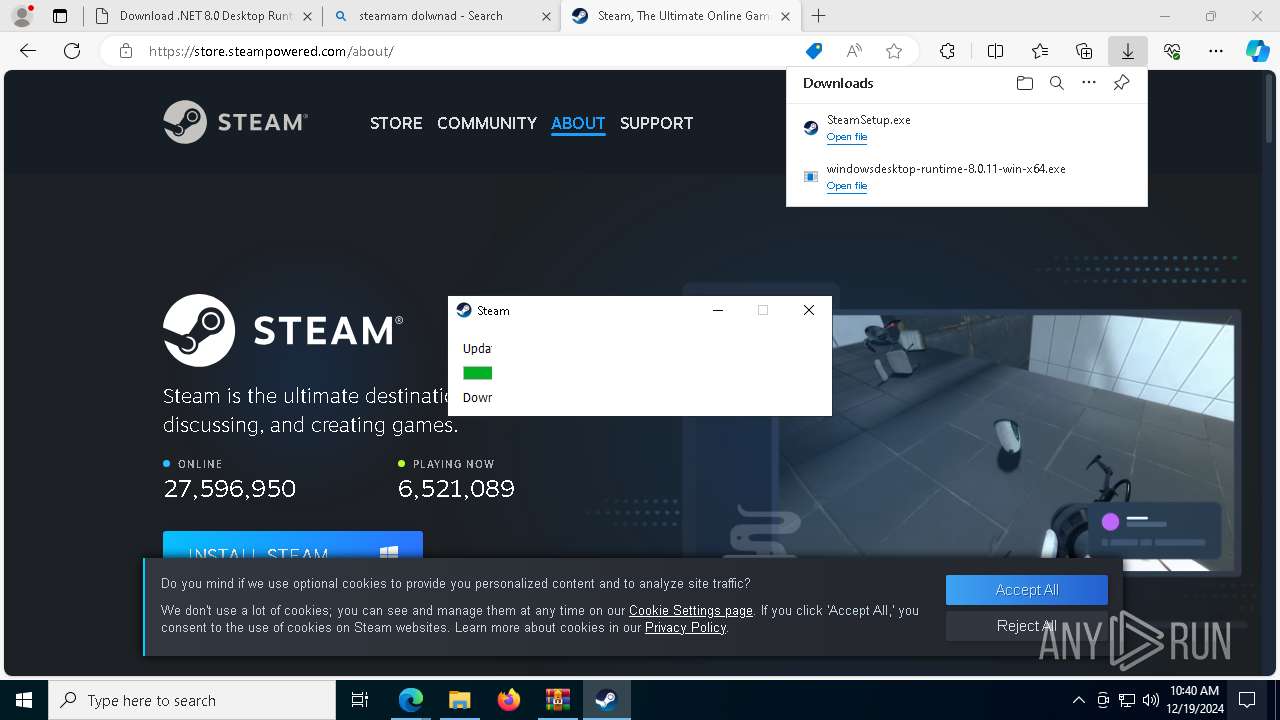The width and height of the screenshot is (1280, 720).
Task: Toggle the Downloads toolbar button
Action: tap(1127, 51)
